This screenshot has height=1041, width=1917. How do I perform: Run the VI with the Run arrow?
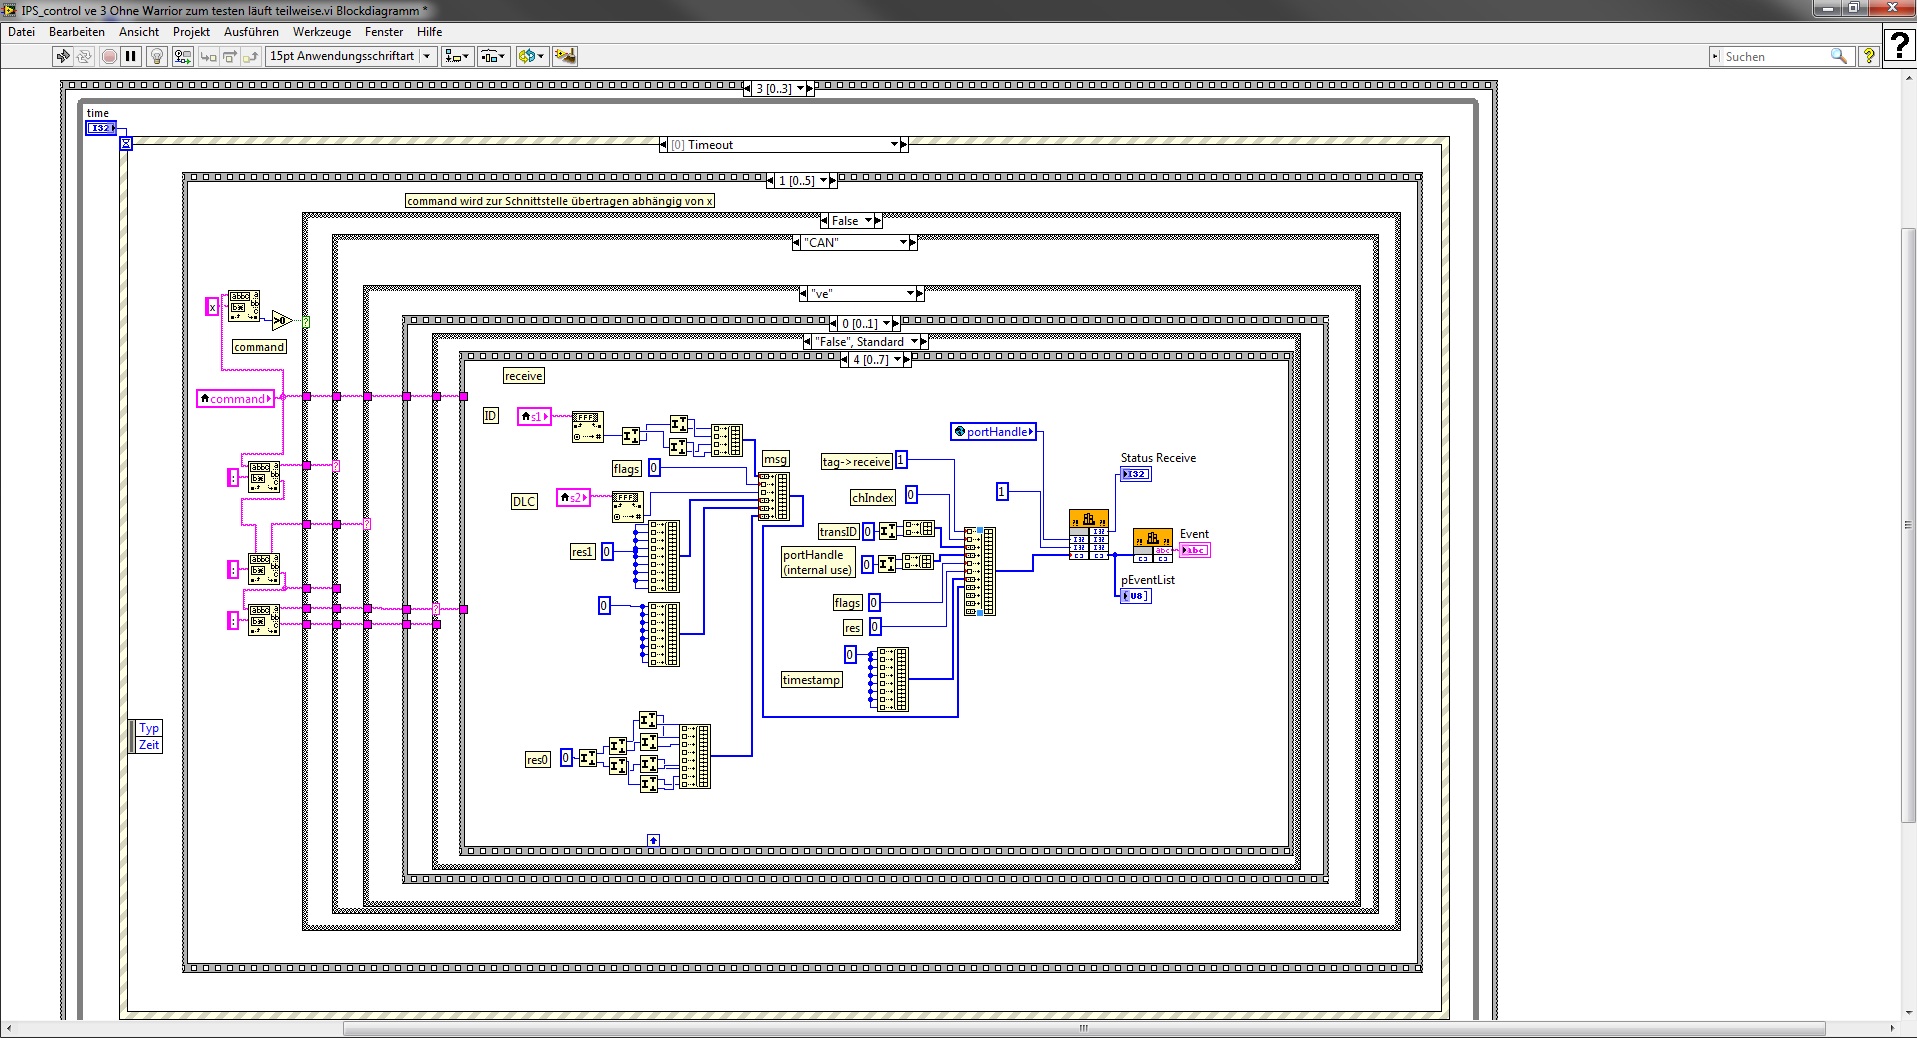63,56
